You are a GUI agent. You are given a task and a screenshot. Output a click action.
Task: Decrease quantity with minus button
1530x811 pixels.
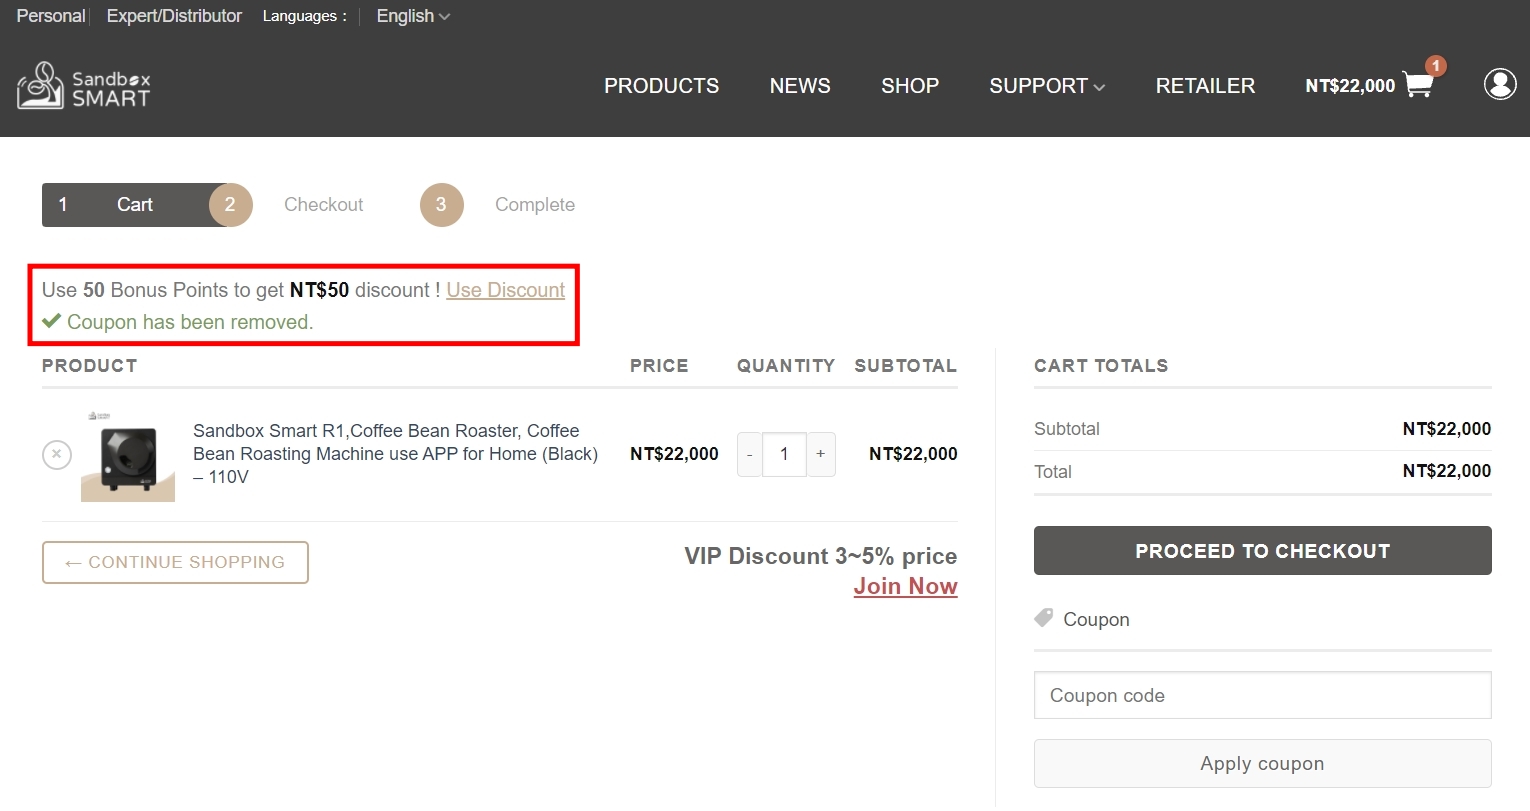coord(749,454)
